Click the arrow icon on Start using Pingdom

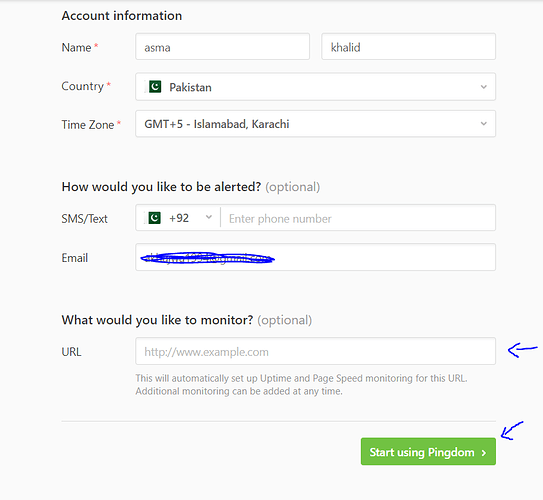tap(484, 453)
